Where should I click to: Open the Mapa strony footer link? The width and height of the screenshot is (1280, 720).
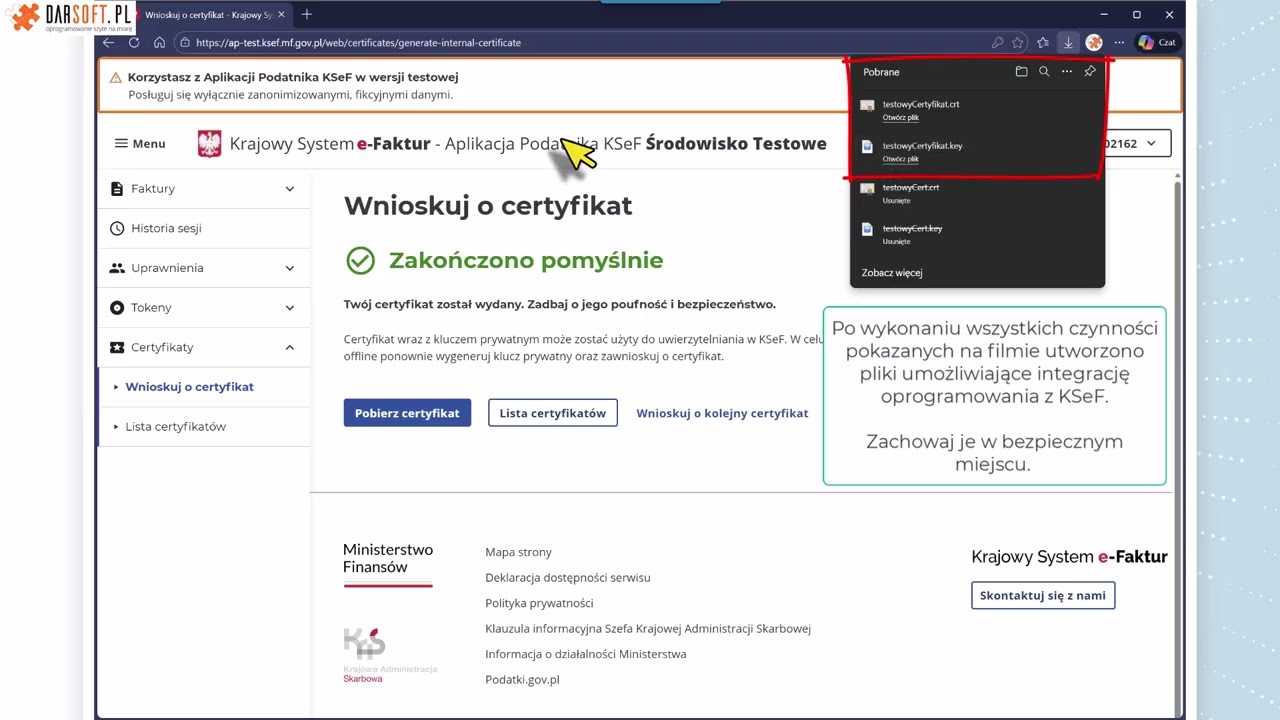518,552
